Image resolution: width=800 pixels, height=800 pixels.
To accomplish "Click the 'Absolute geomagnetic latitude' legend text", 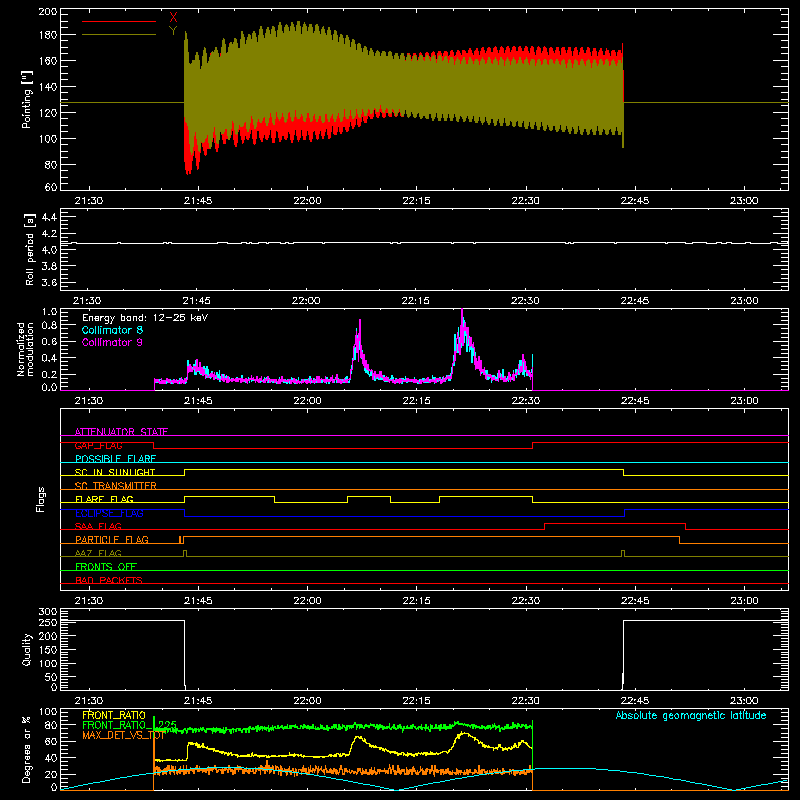I will click(691, 715).
